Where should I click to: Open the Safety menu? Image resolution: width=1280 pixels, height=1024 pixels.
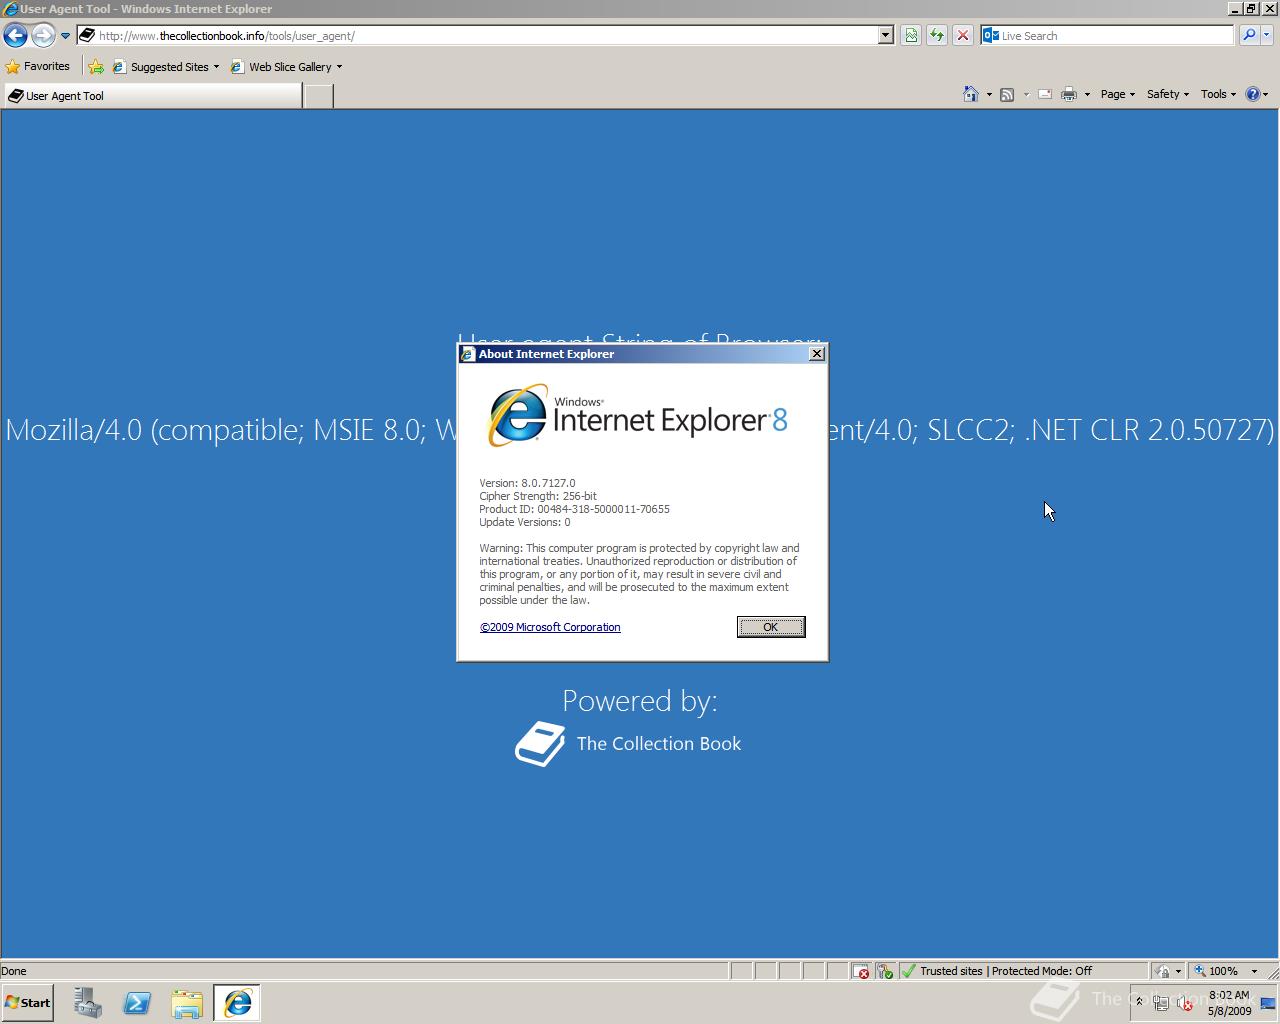[x=1167, y=94]
